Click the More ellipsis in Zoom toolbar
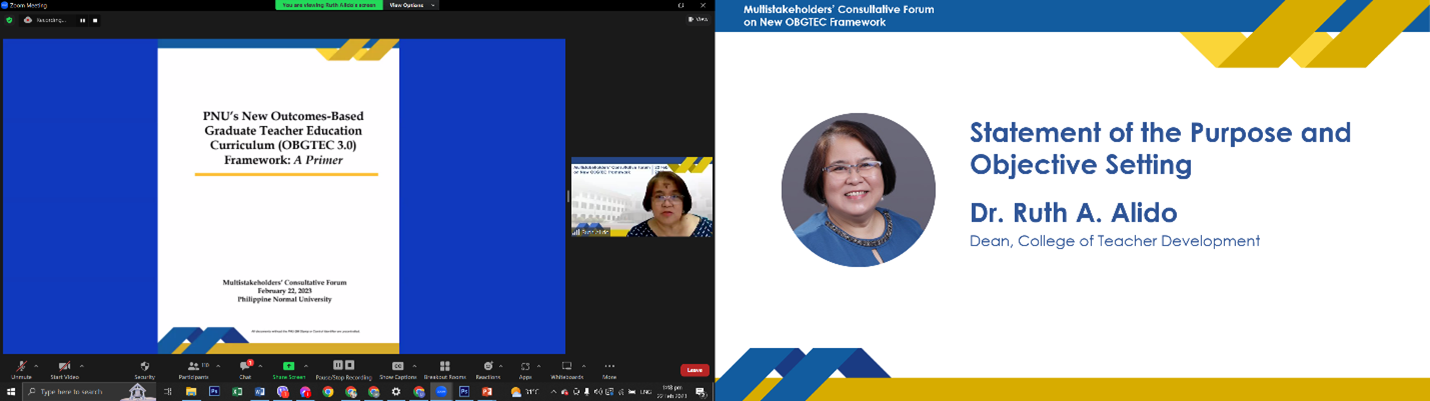 (x=609, y=367)
